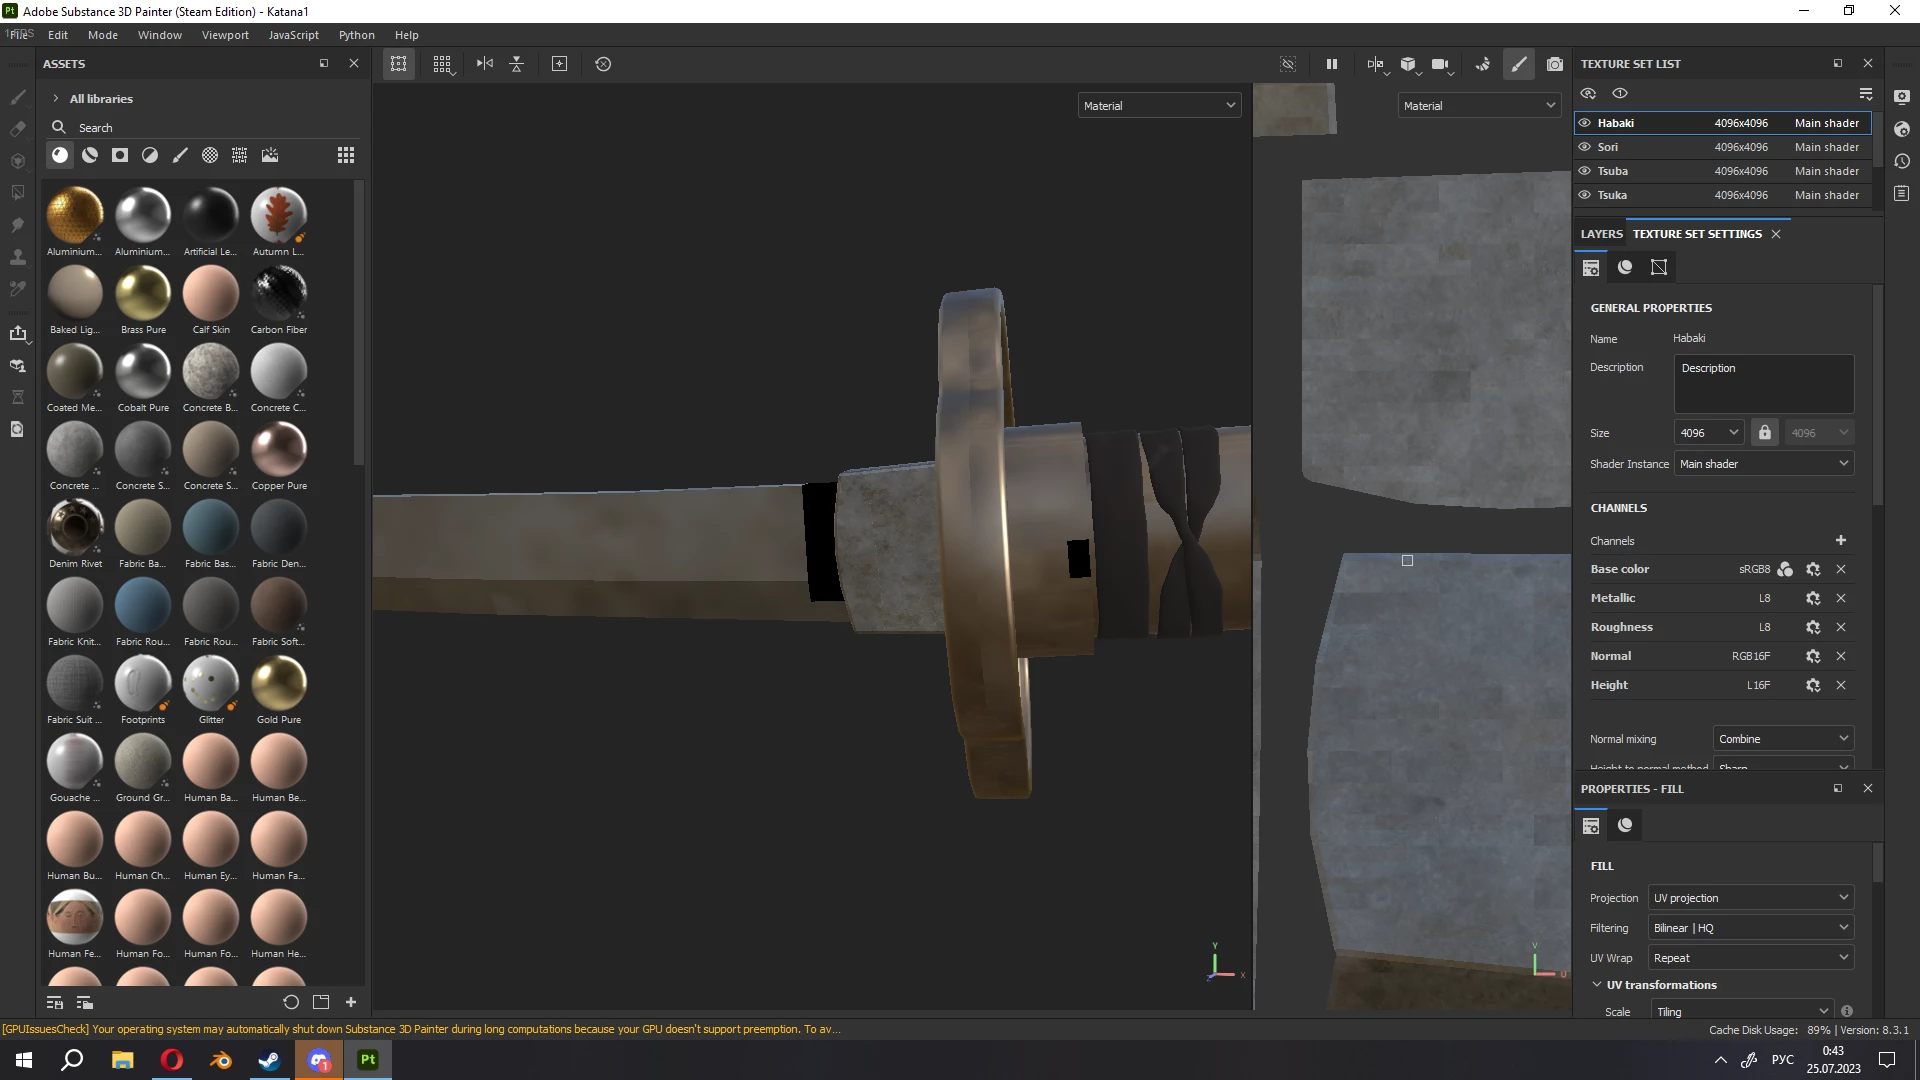
Task: Click the Description text field
Action: coord(1763,384)
